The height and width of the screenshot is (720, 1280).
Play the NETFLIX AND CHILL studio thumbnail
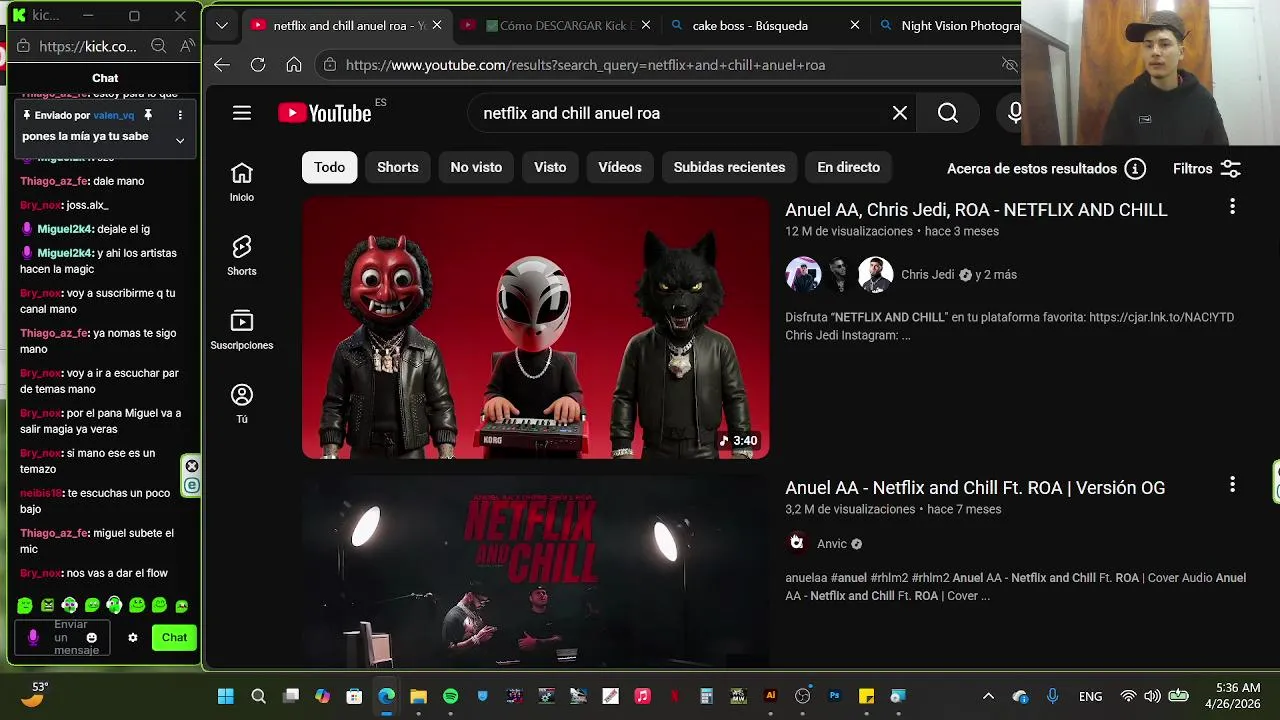coord(536,570)
